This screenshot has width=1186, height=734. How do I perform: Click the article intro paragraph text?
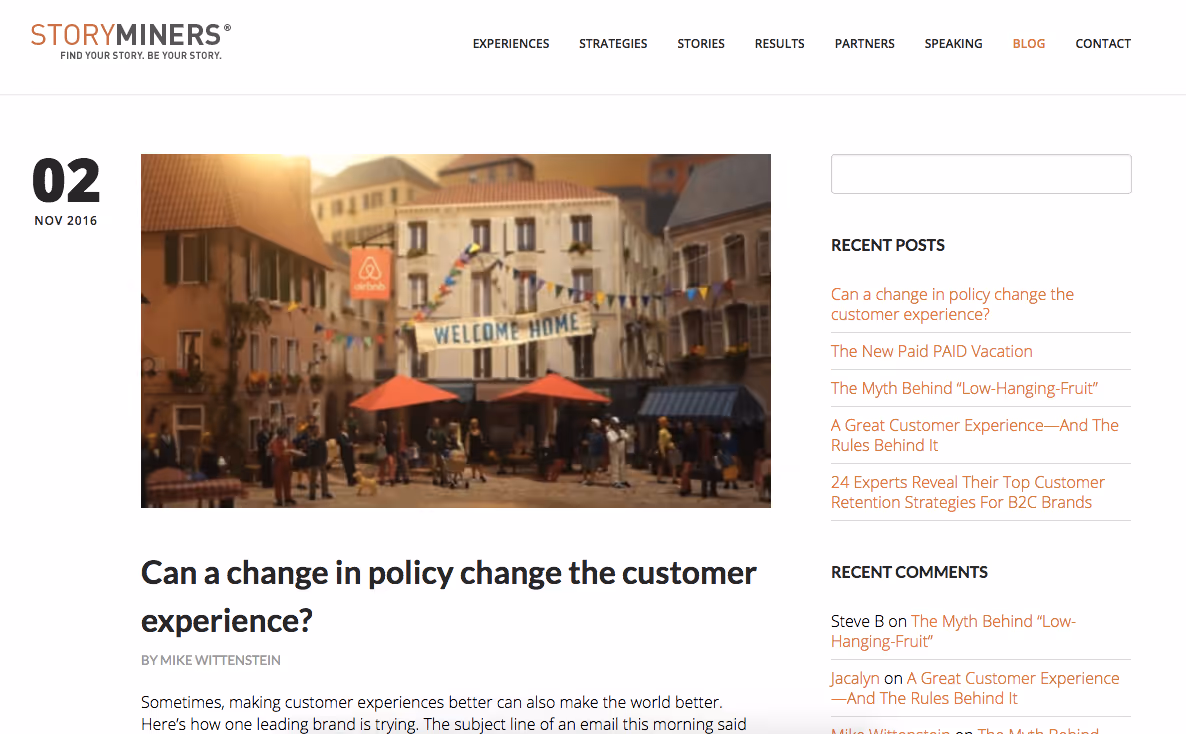(x=443, y=713)
